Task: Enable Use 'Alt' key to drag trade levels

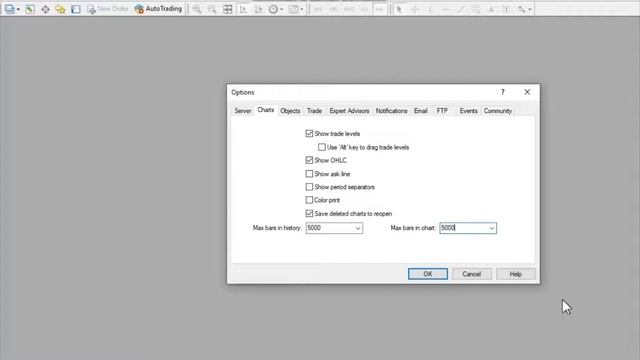Action: (x=322, y=147)
